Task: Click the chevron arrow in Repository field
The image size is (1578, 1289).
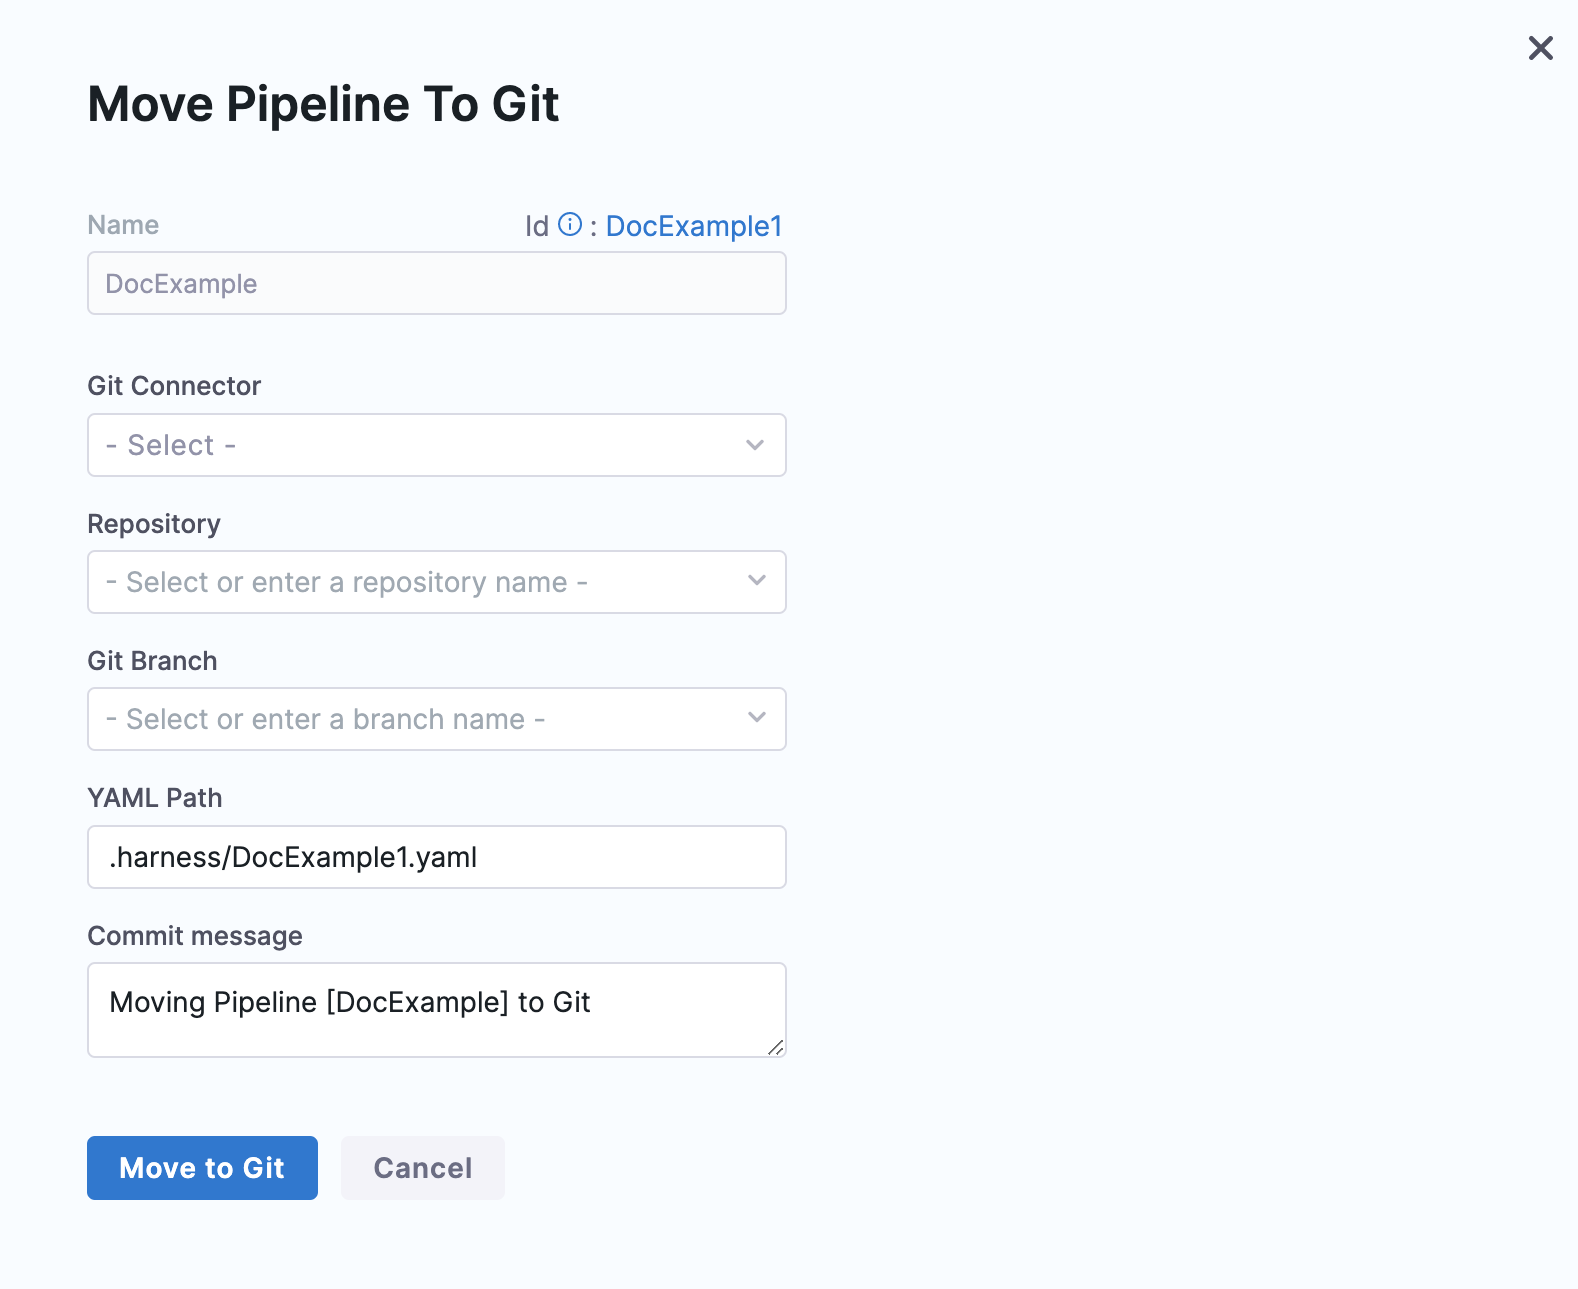Action: [757, 581]
